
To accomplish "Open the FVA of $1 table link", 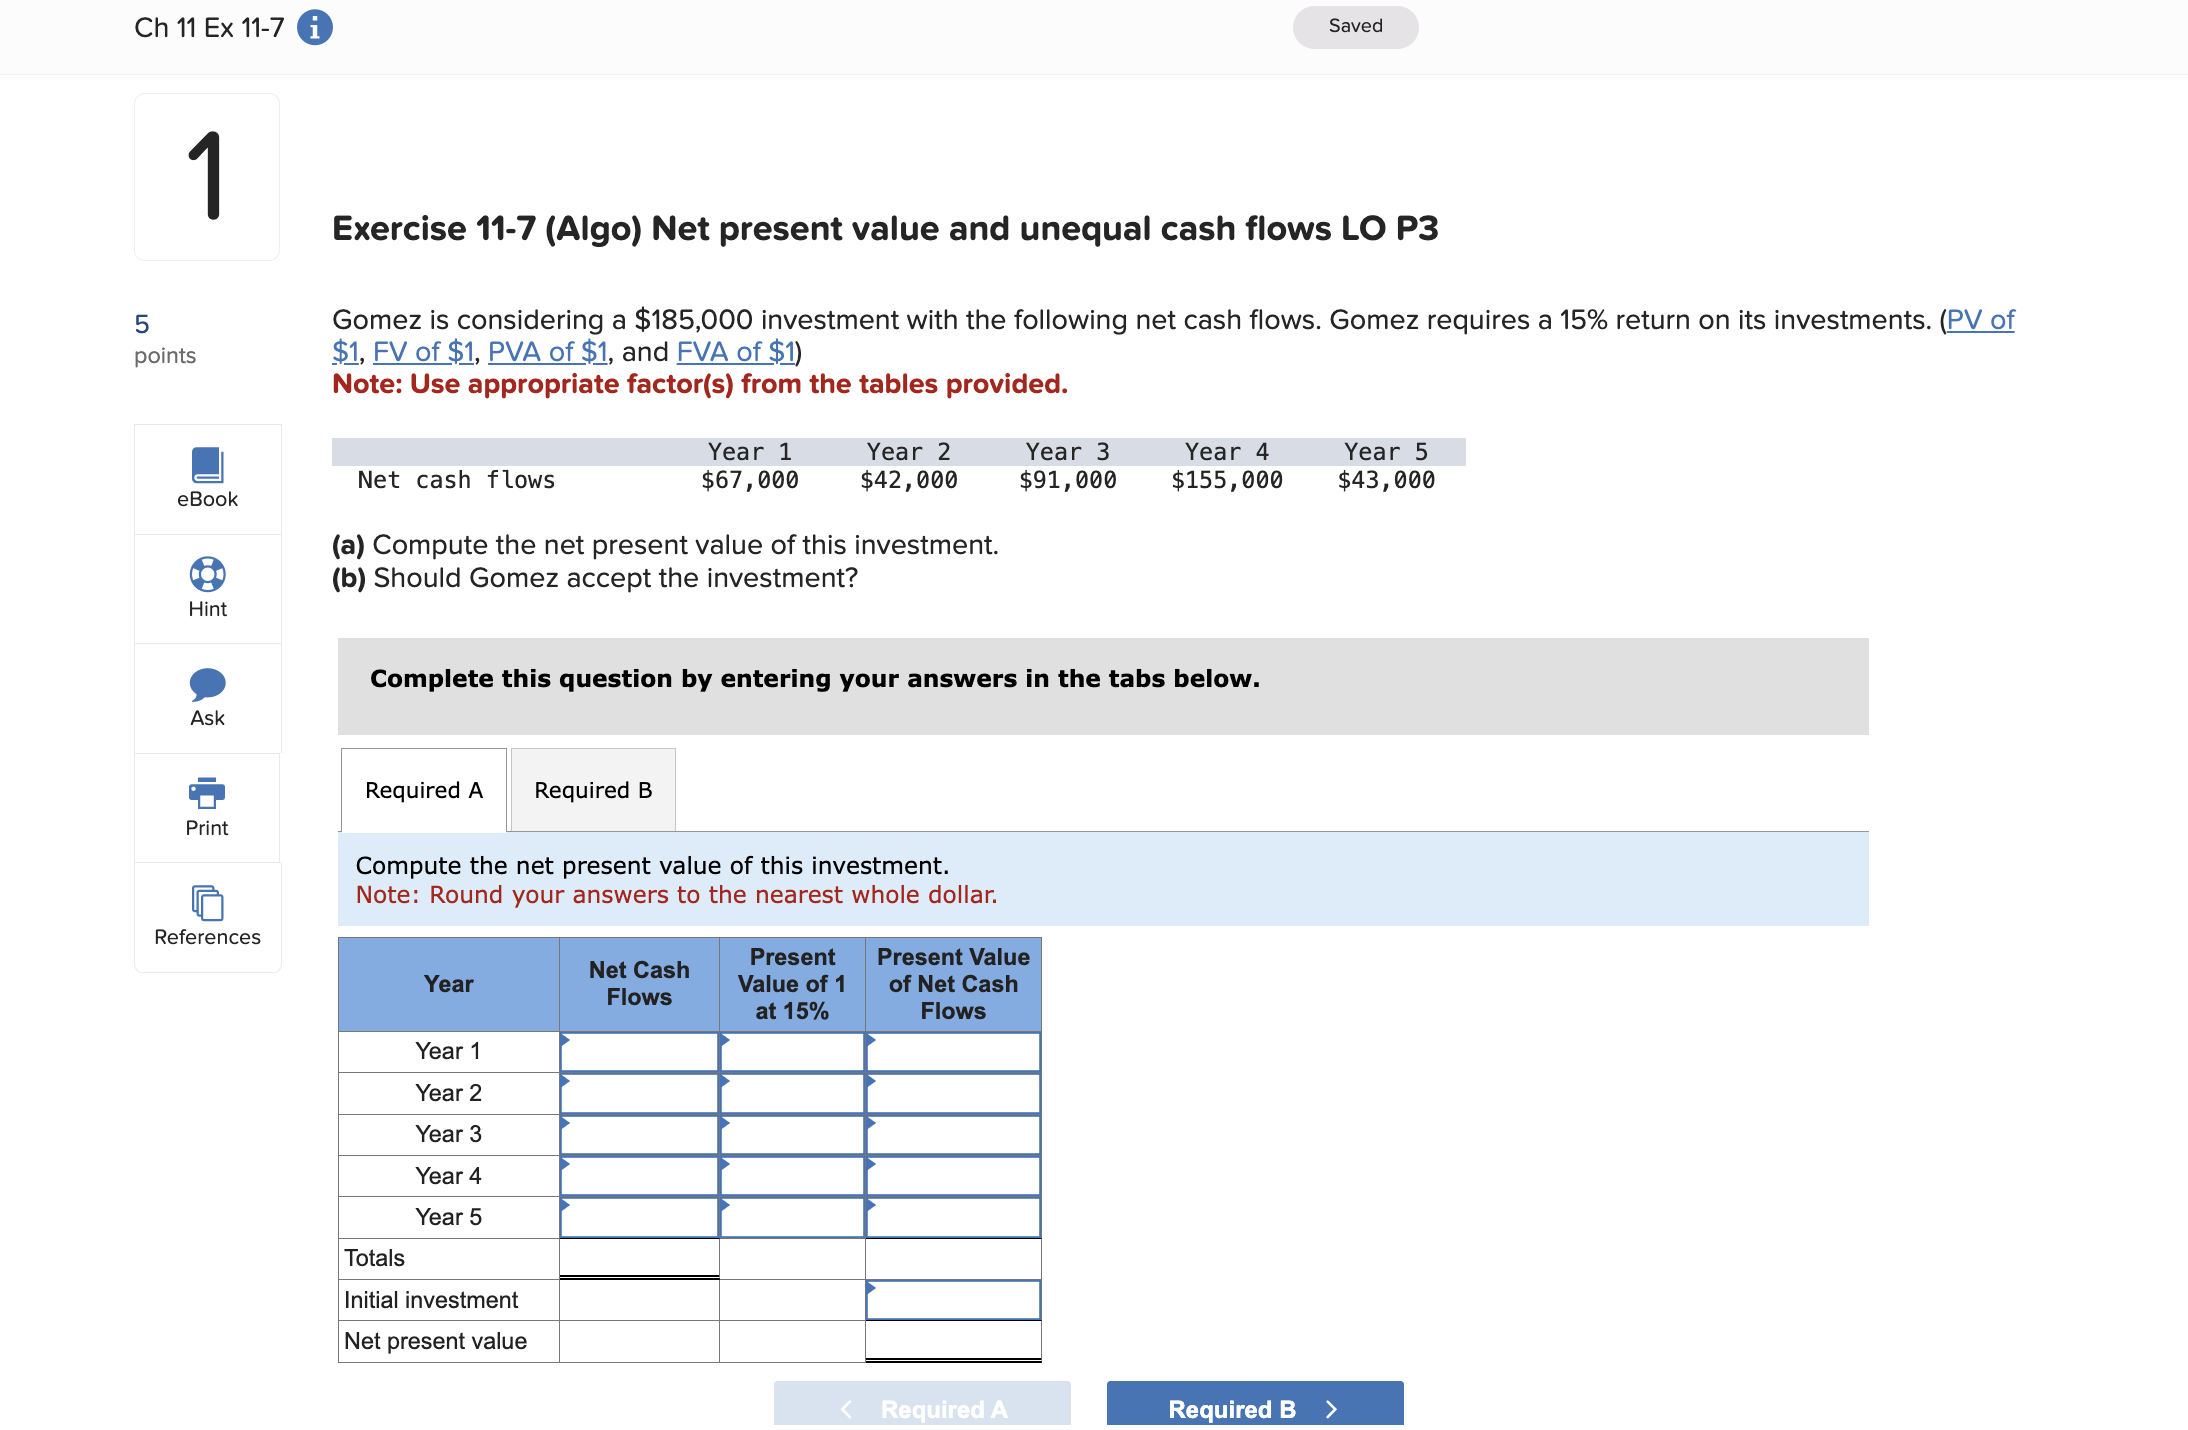I will [x=736, y=352].
